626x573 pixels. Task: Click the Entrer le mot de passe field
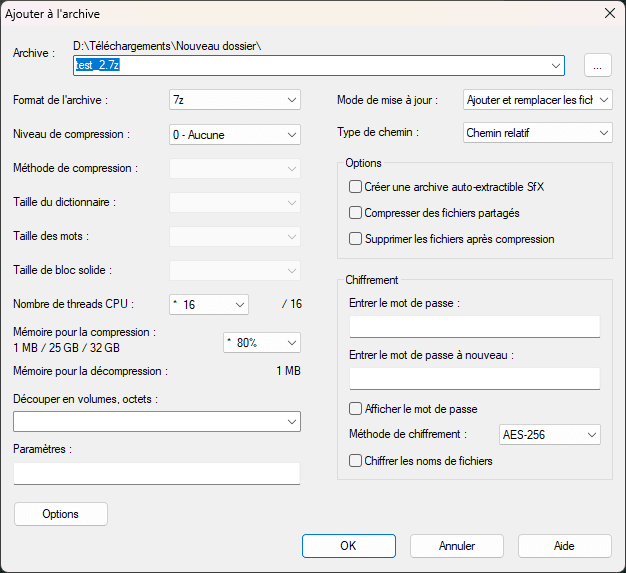474,327
